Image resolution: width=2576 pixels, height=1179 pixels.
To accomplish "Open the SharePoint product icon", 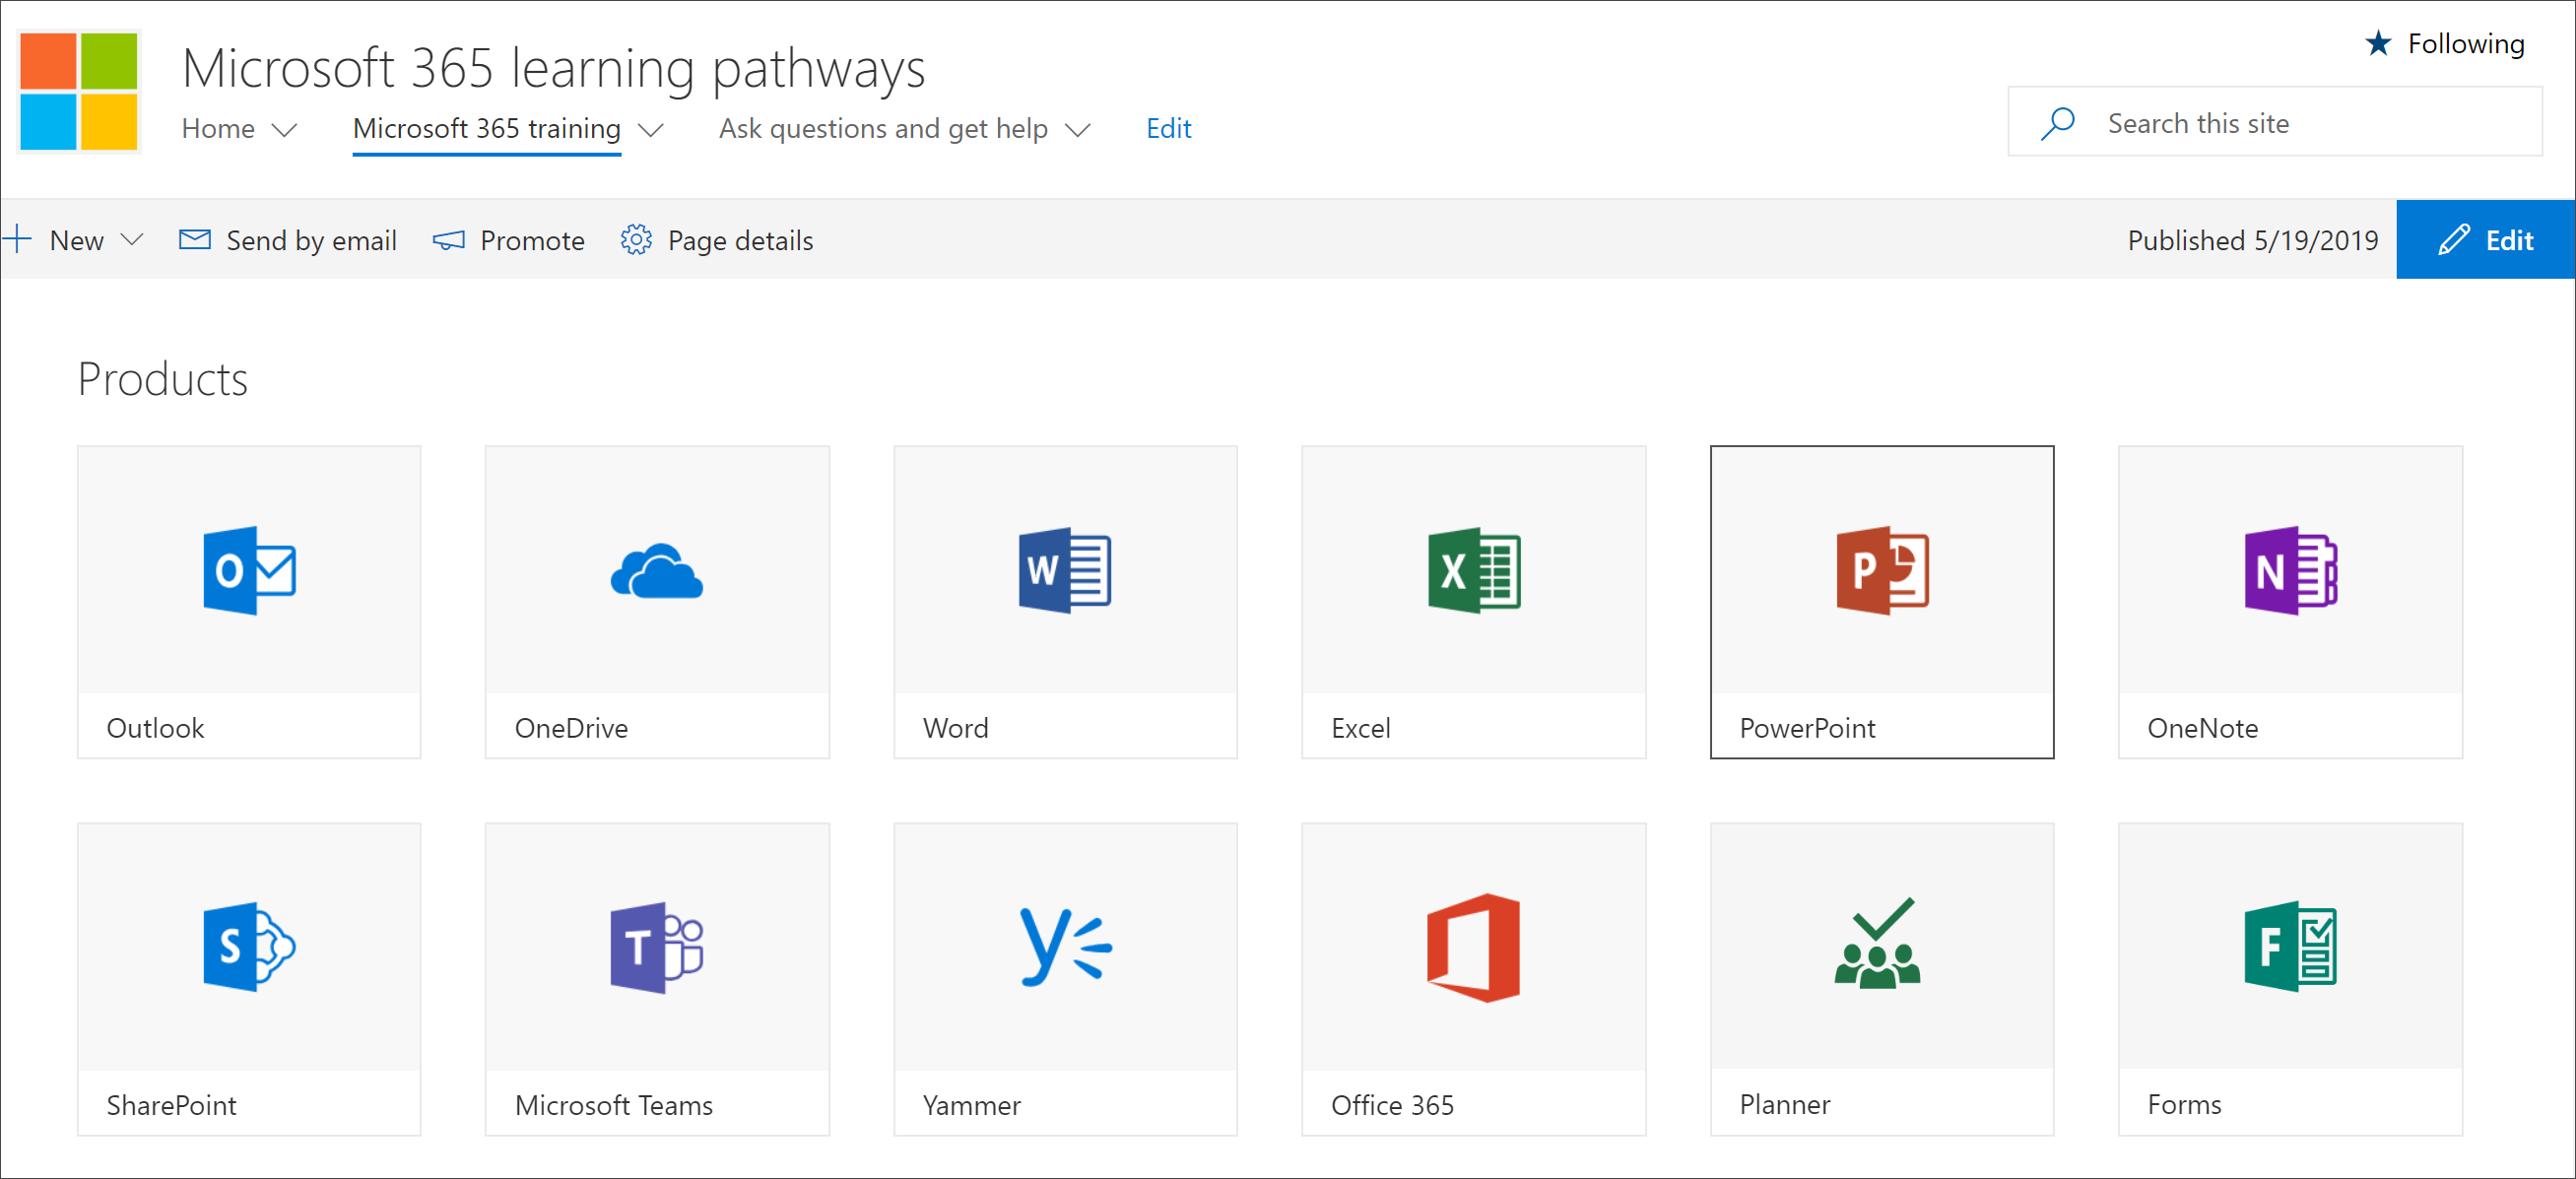I will [x=249, y=947].
